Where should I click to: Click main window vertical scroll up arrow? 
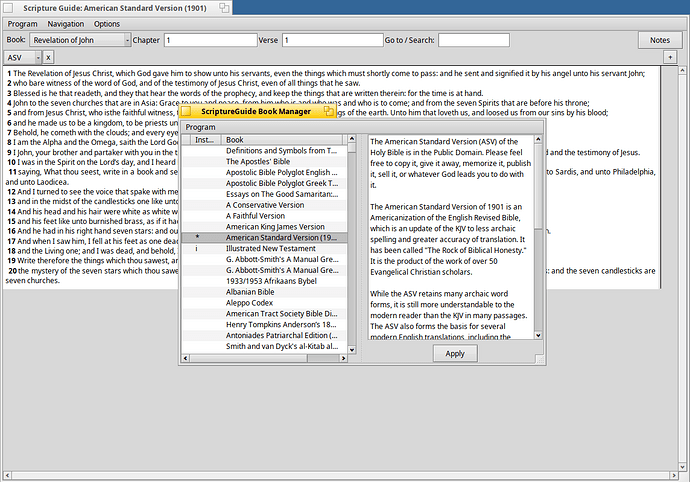point(683,70)
